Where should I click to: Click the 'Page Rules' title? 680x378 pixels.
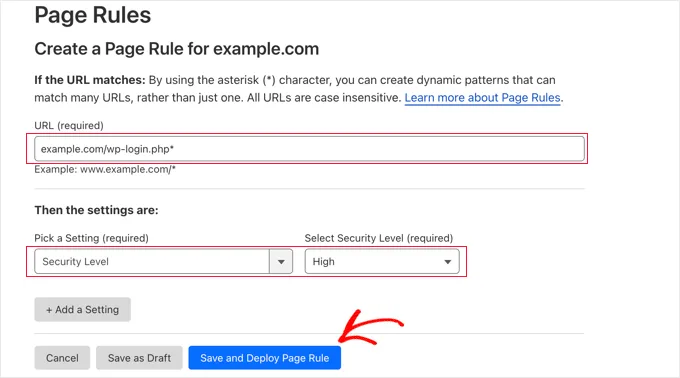[93, 15]
